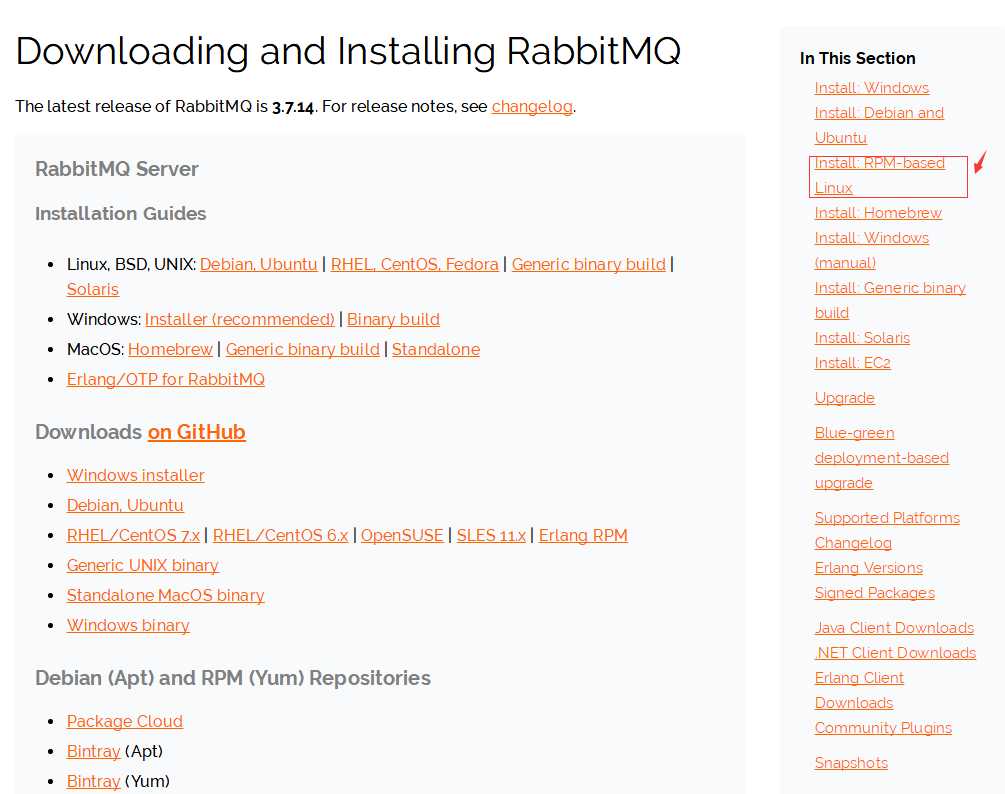Click version number 3.7.14 text

point(293,106)
